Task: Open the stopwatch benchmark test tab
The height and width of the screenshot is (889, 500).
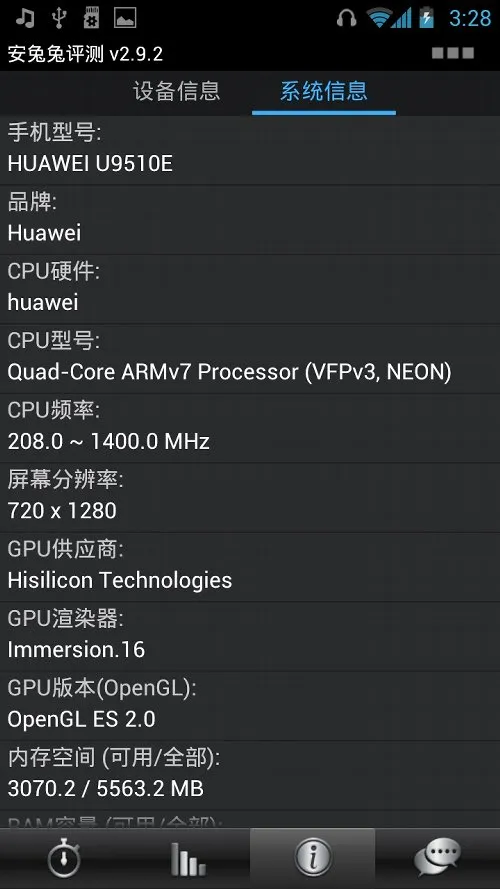Action: (x=62, y=858)
